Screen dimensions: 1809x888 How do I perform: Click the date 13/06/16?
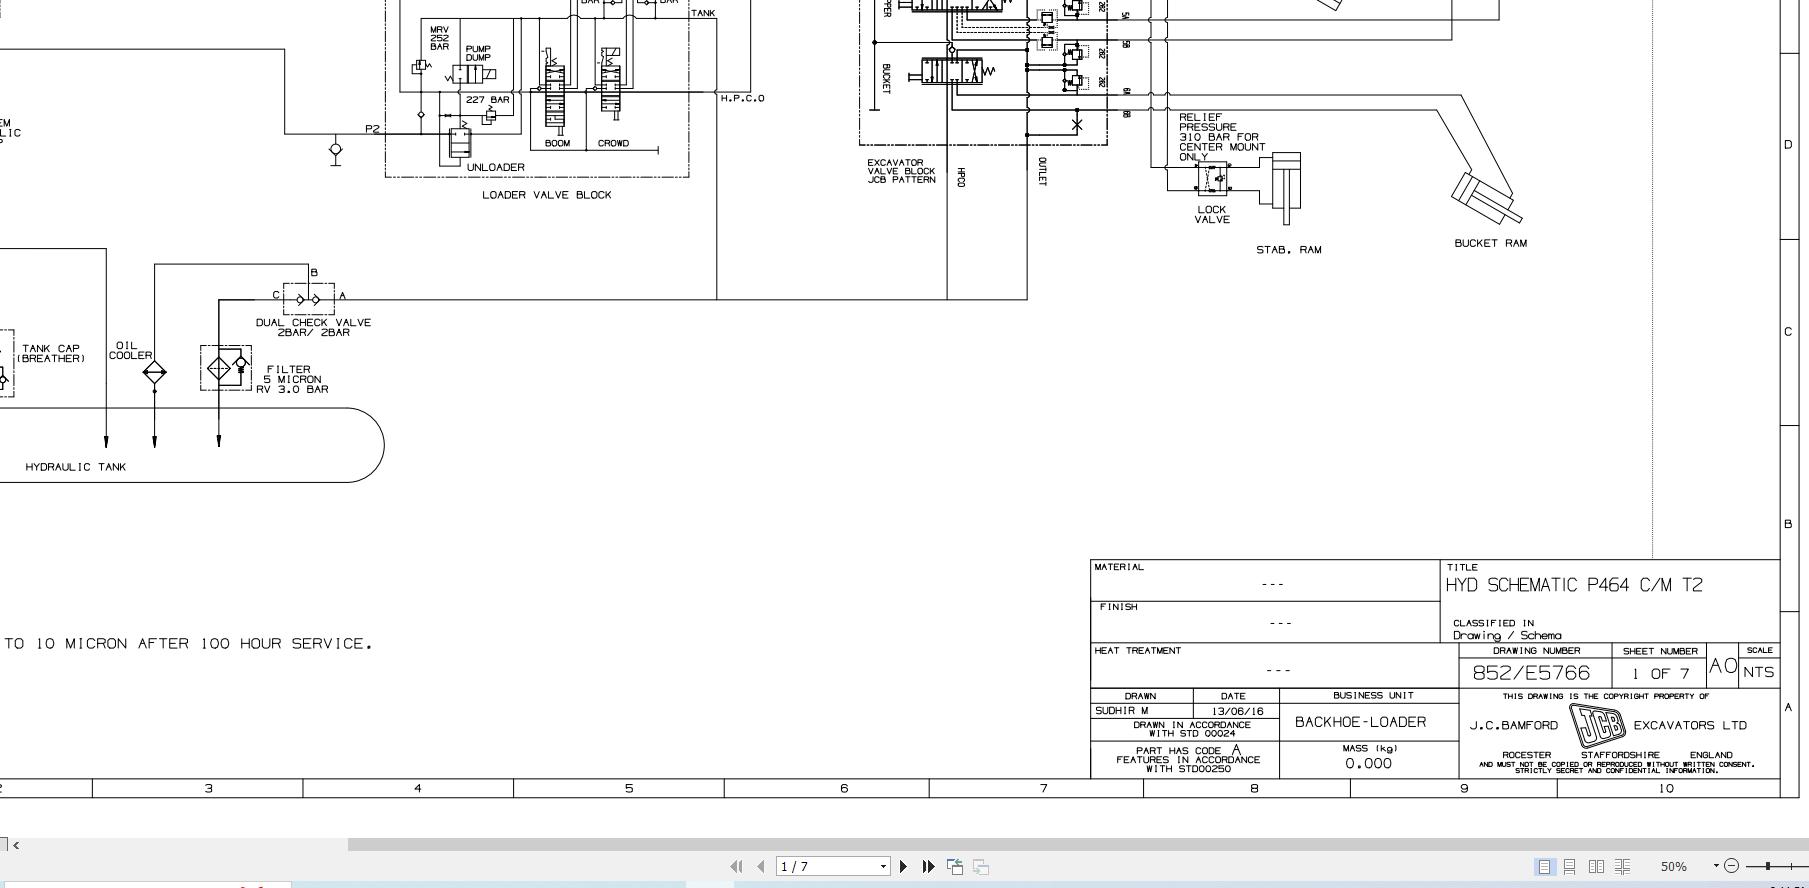coord(1237,712)
